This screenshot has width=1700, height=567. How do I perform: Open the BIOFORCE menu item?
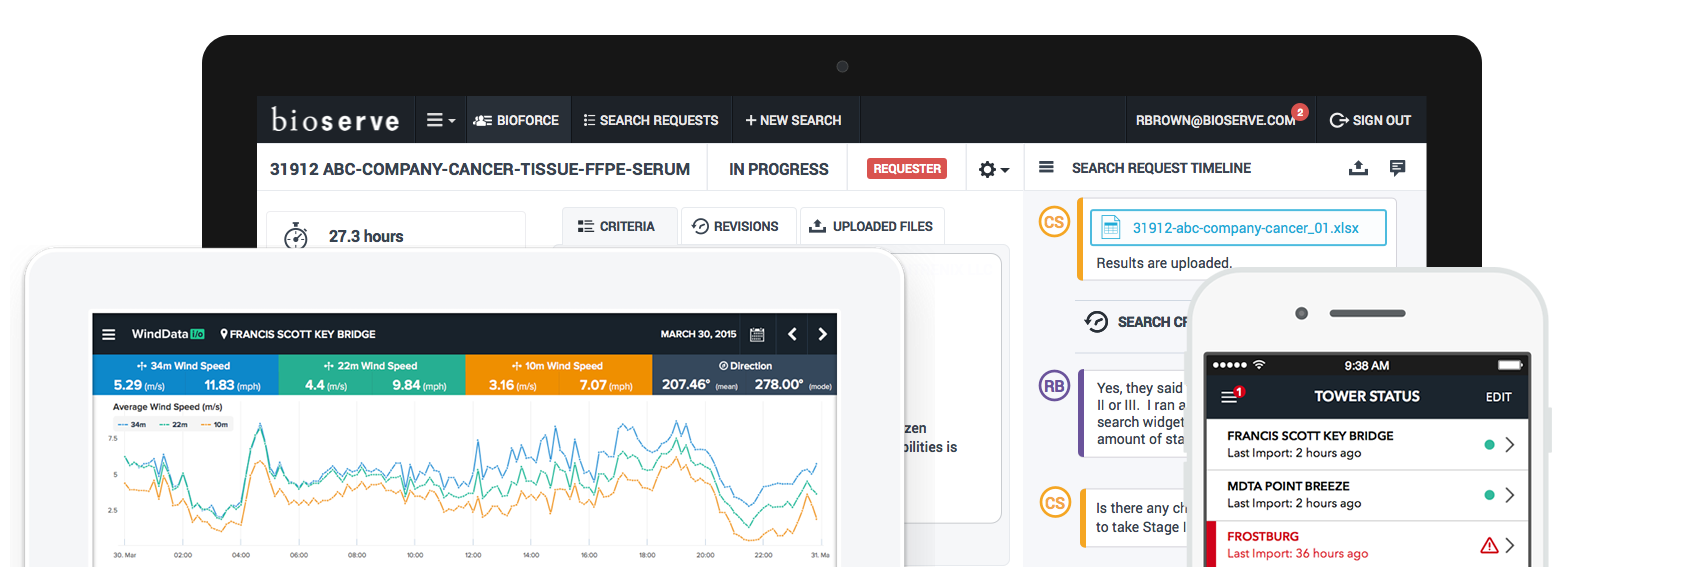(516, 120)
